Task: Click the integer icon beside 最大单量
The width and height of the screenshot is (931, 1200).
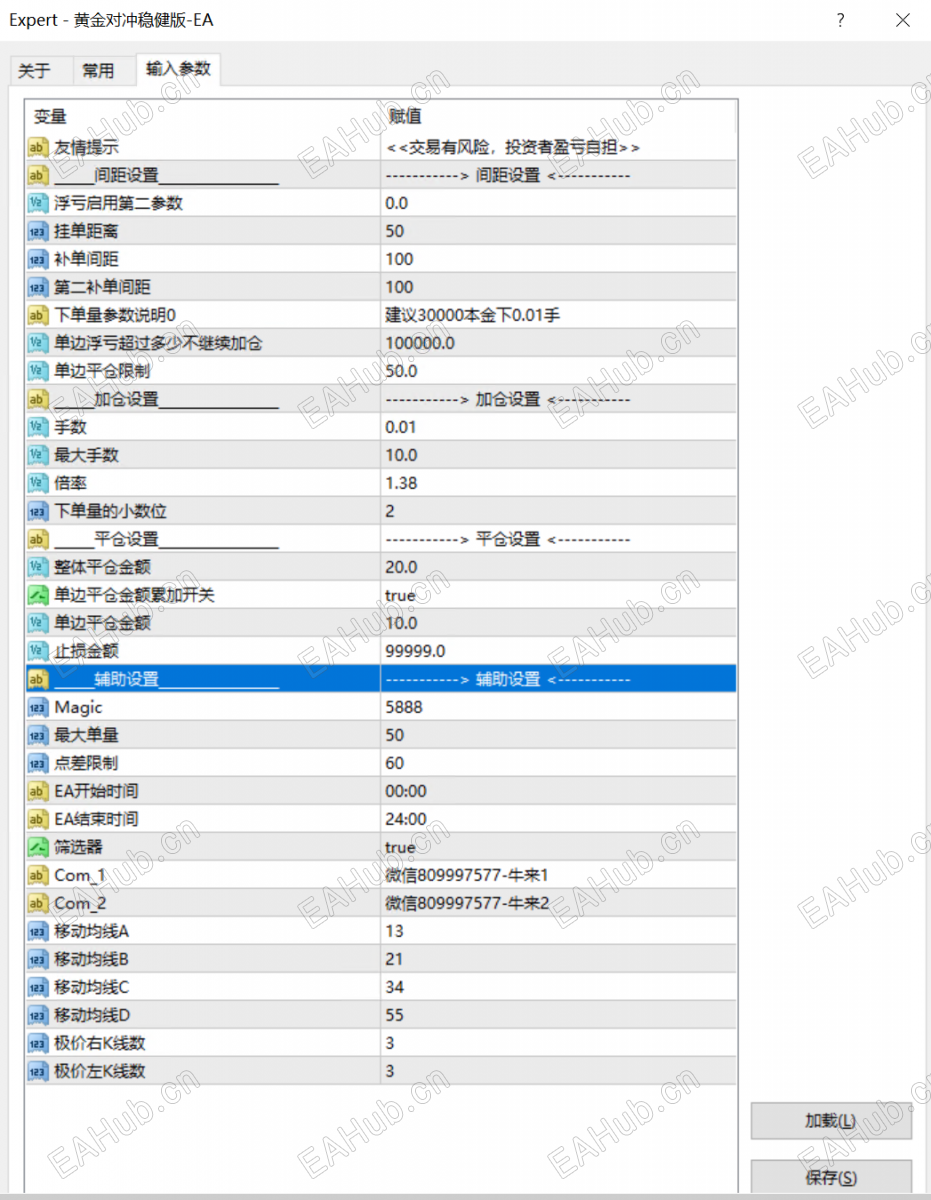Action: click(x=38, y=735)
